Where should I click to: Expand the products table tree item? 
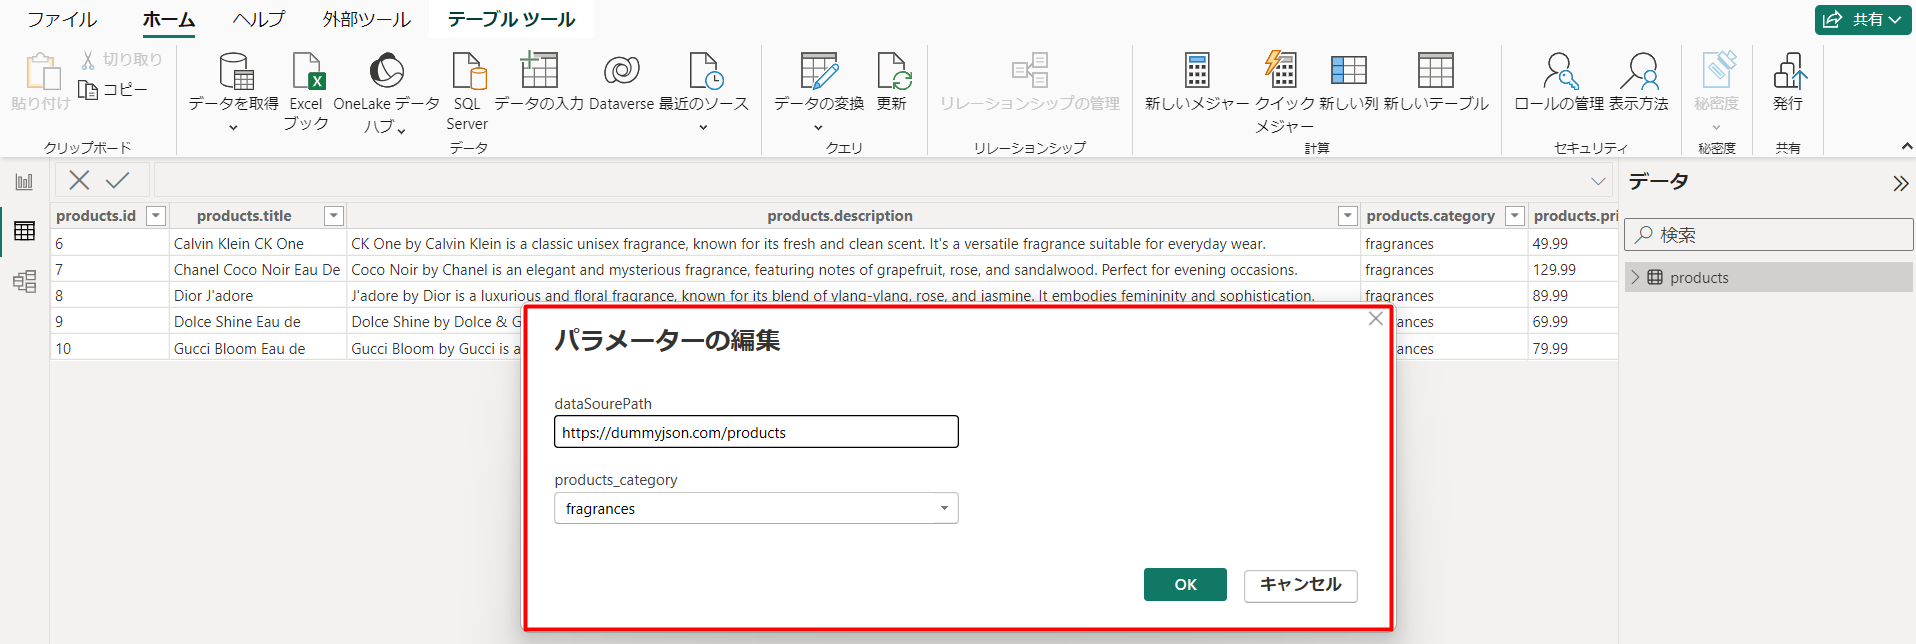(1636, 278)
